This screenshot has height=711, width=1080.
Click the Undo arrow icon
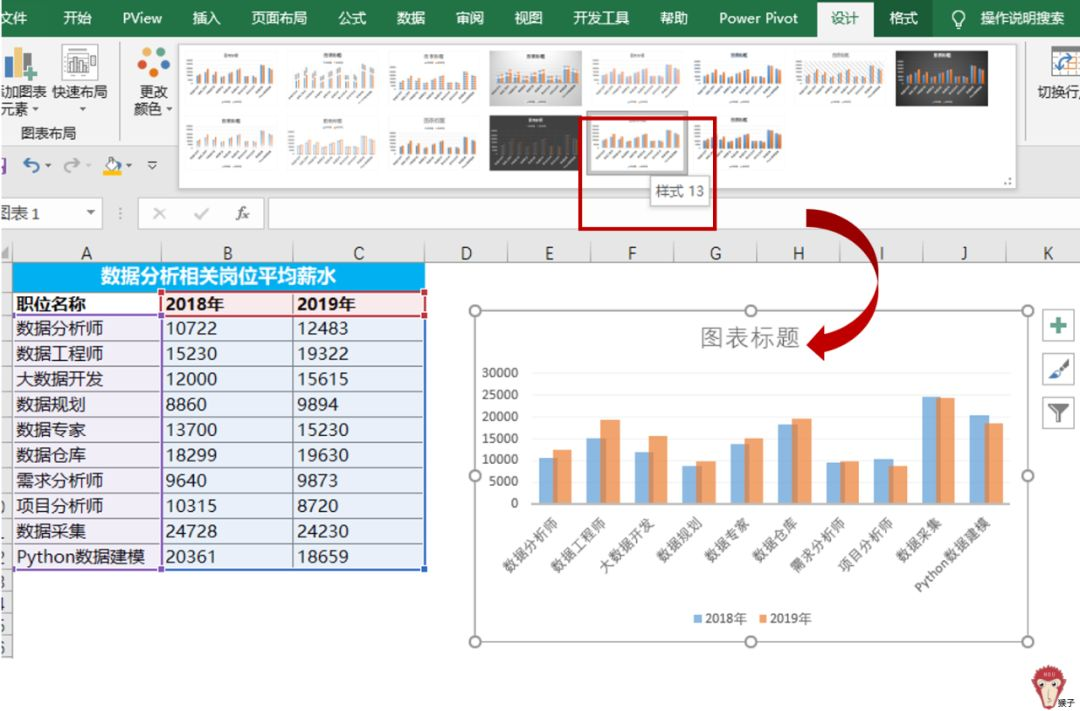pyautogui.click(x=31, y=165)
